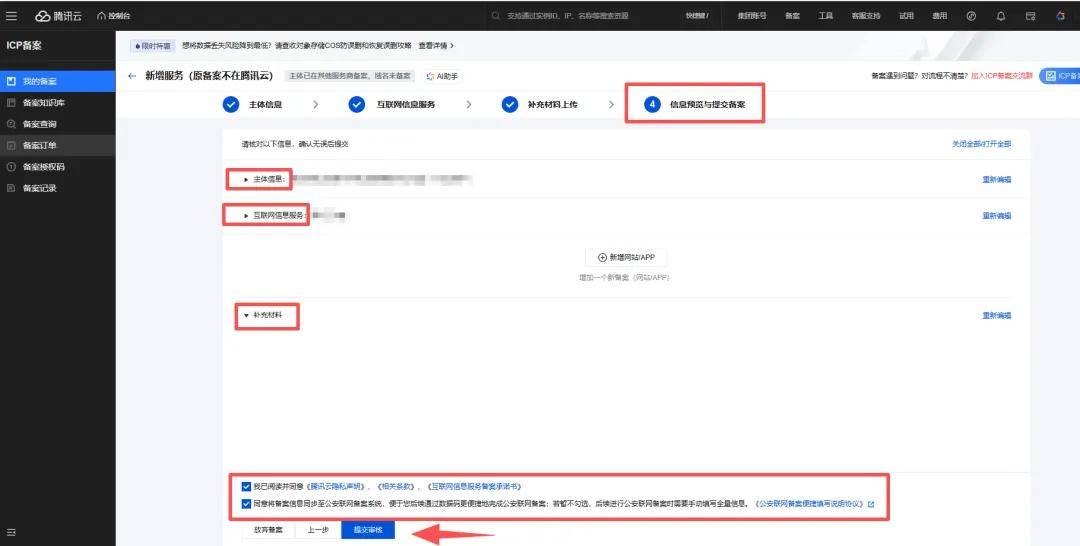Image resolution: width=1080 pixels, height=546 pixels.
Task: Expand the 互联网信息服务 section triangle
Action: pyautogui.click(x=247, y=216)
